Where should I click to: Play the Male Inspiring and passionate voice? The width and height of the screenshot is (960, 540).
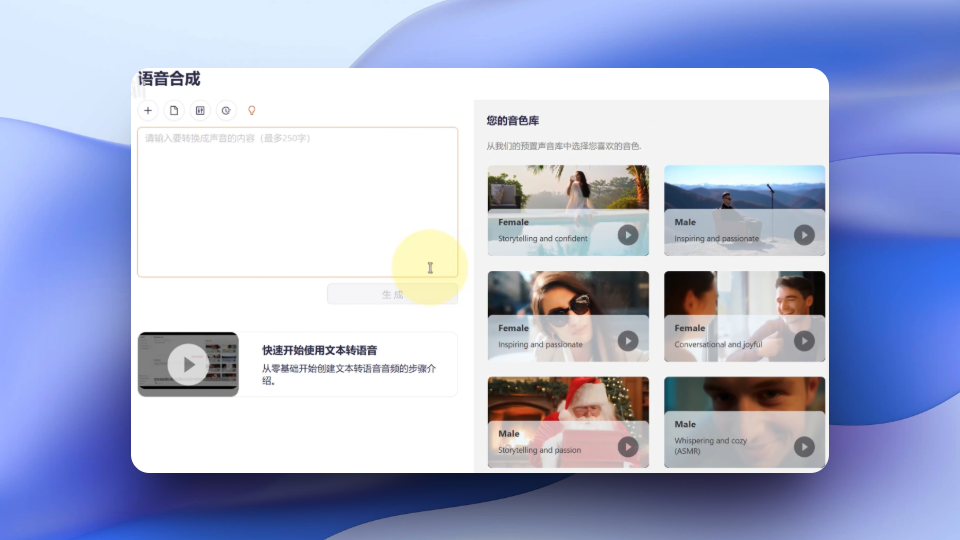click(x=804, y=235)
